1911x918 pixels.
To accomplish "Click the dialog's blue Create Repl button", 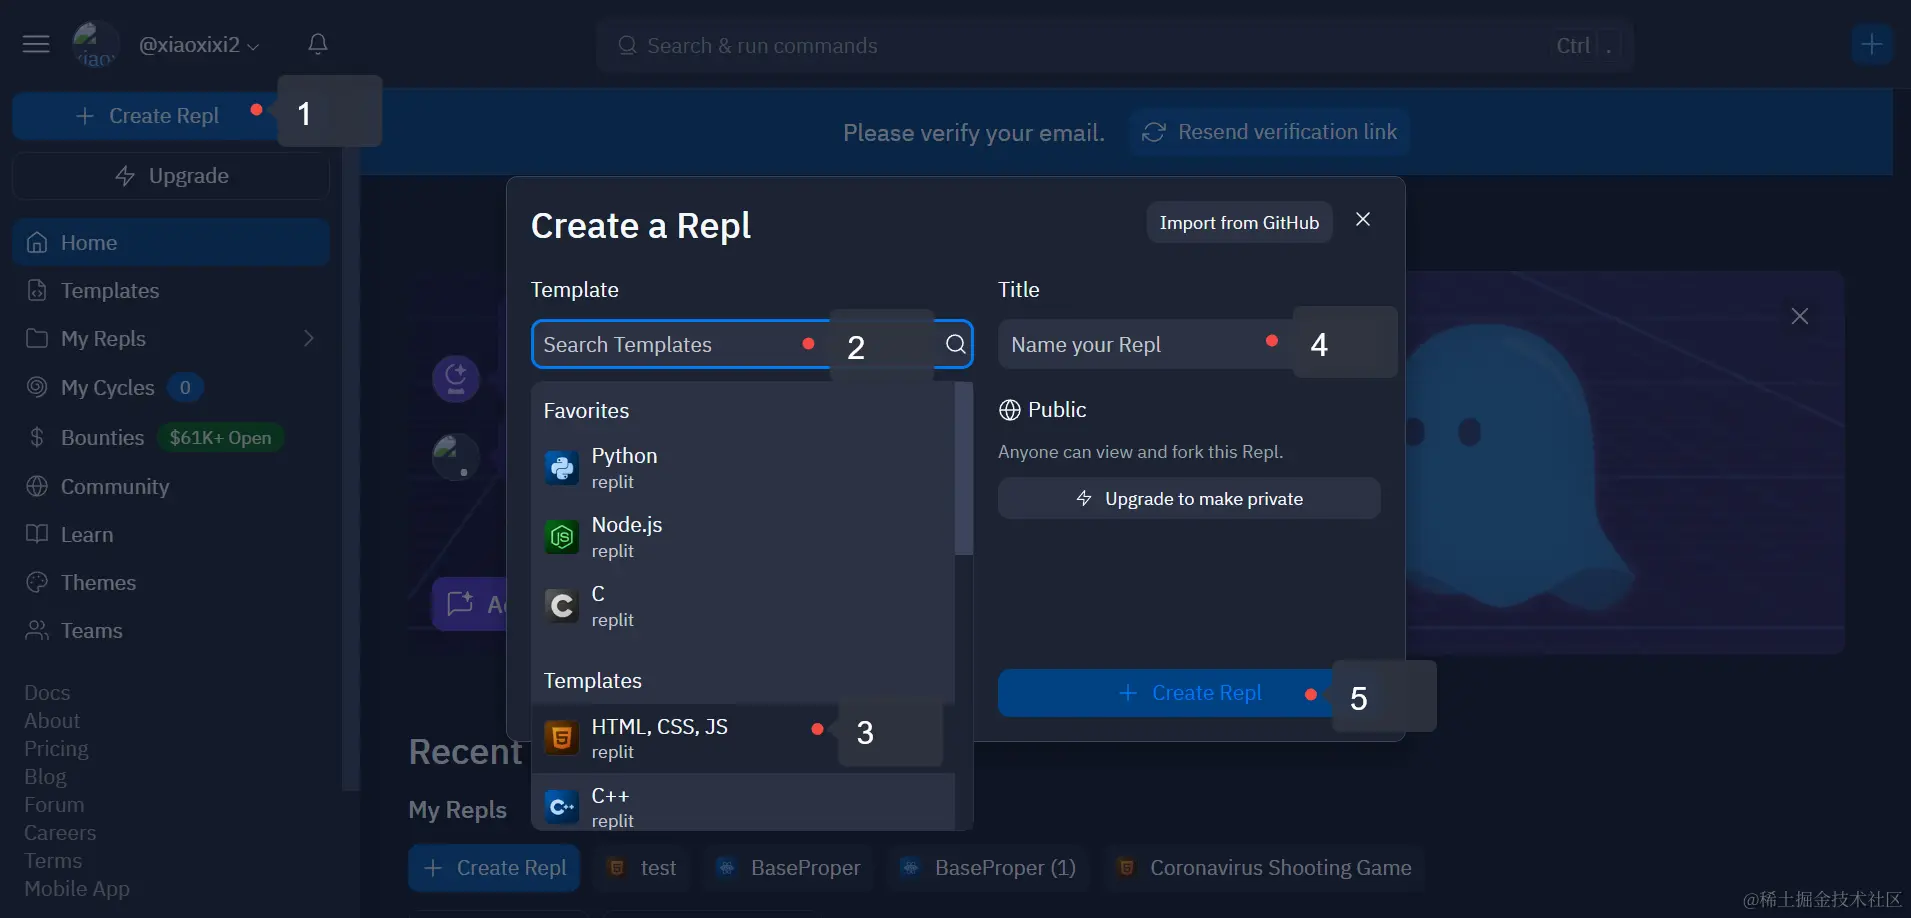I will [1189, 693].
